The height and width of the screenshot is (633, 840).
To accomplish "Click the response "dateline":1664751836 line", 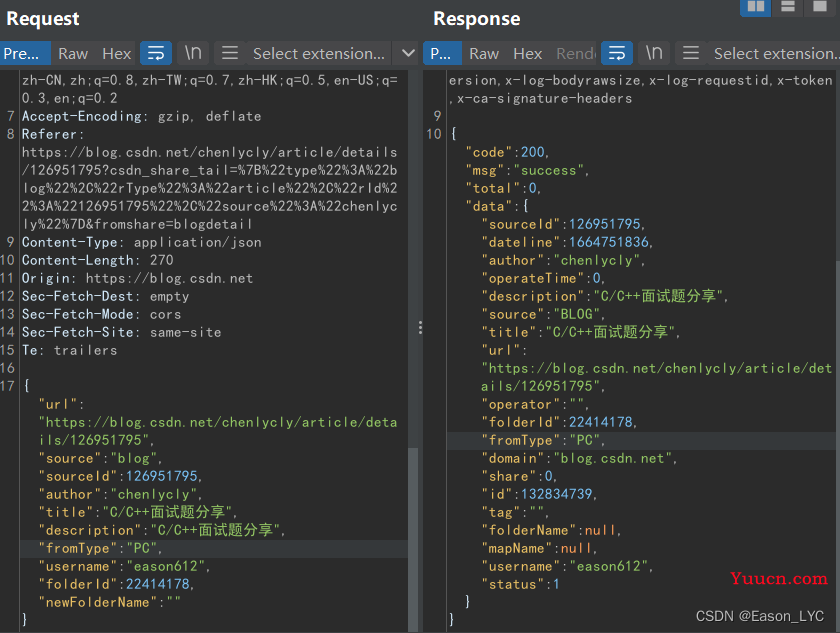I will pyautogui.click(x=567, y=242).
